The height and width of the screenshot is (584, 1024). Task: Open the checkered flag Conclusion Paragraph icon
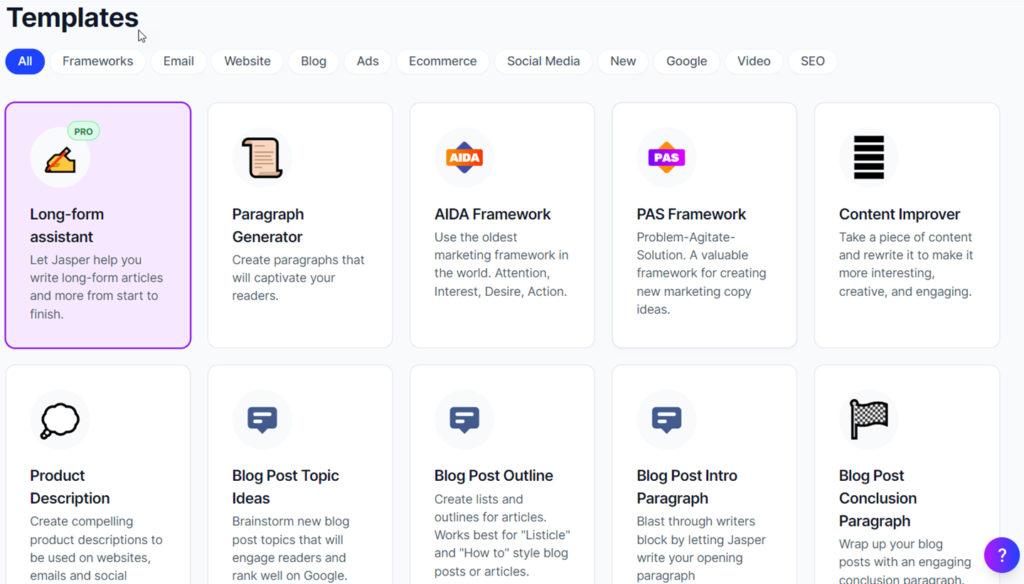click(x=869, y=419)
